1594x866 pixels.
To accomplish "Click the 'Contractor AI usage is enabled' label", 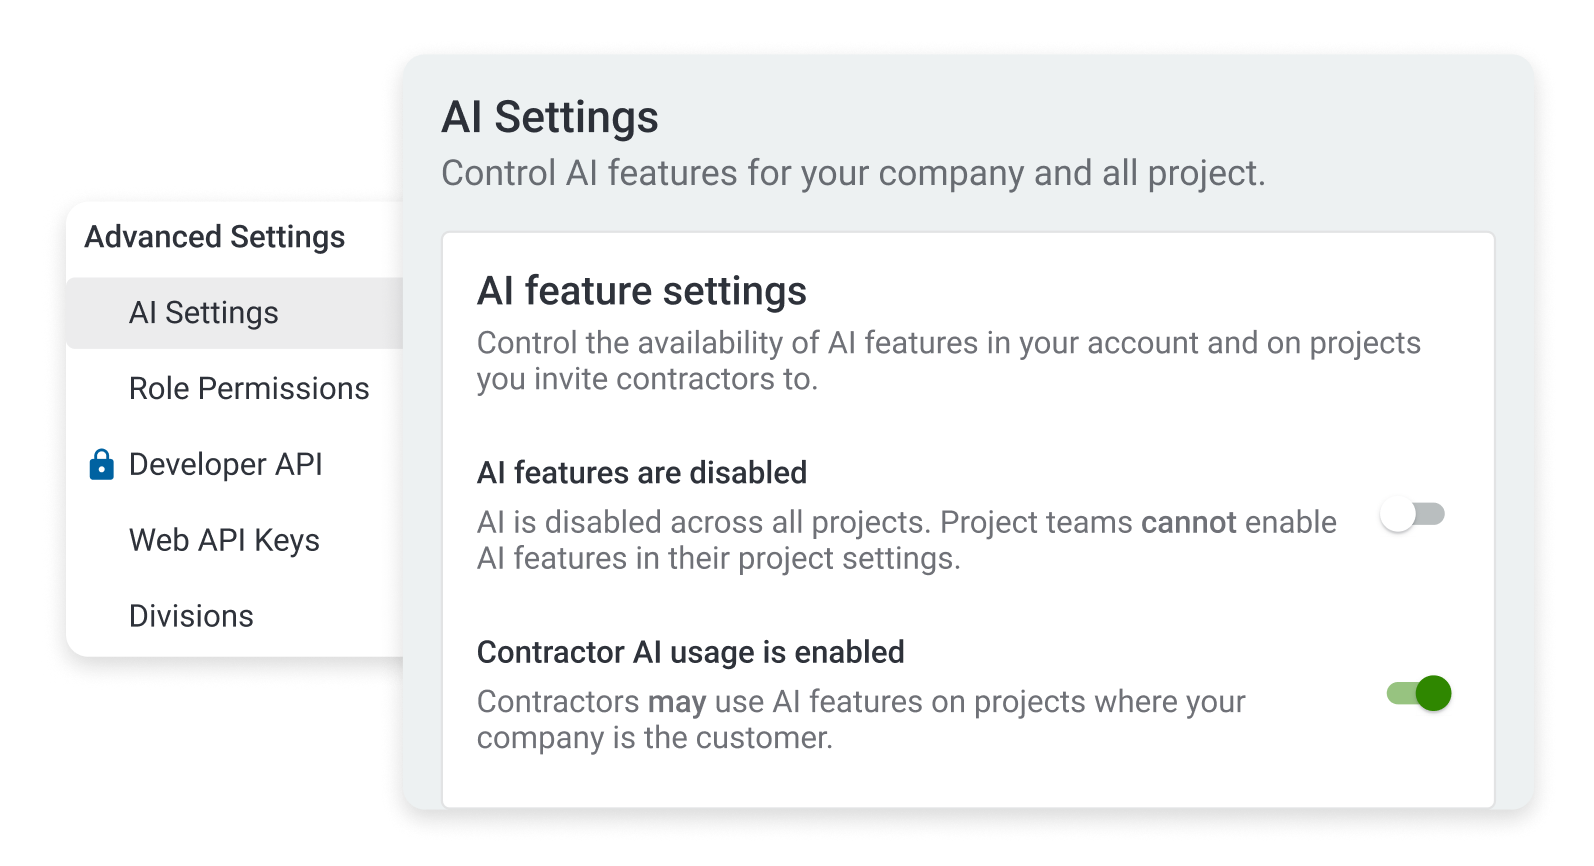I will [x=690, y=652].
